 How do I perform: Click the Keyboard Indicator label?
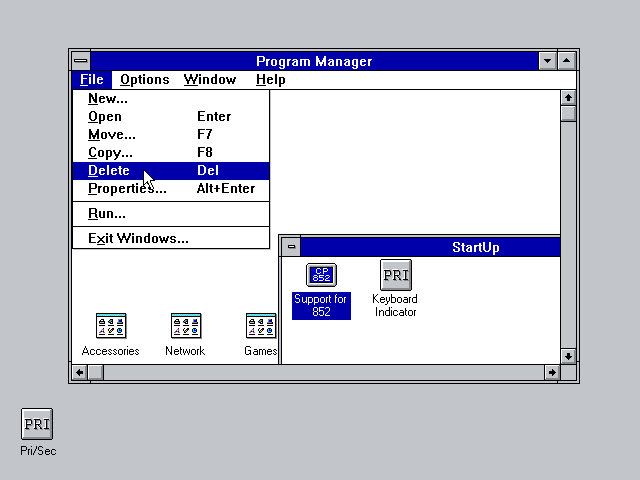click(395, 305)
